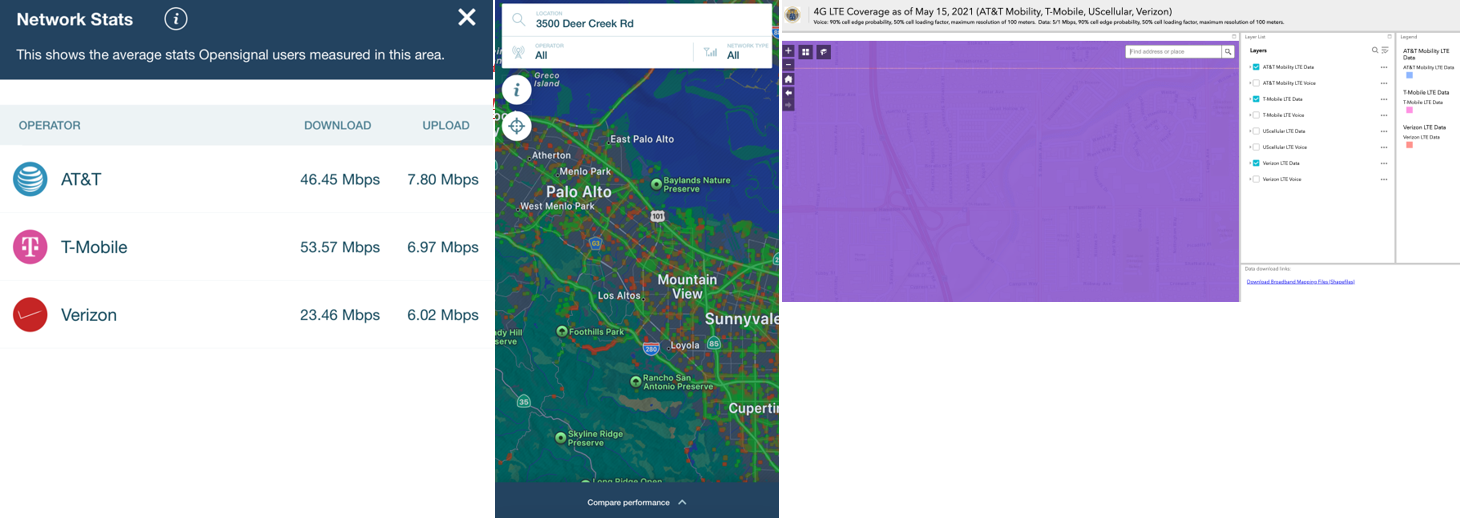Enable UScellular LTE Voice layer

[x=1257, y=147]
